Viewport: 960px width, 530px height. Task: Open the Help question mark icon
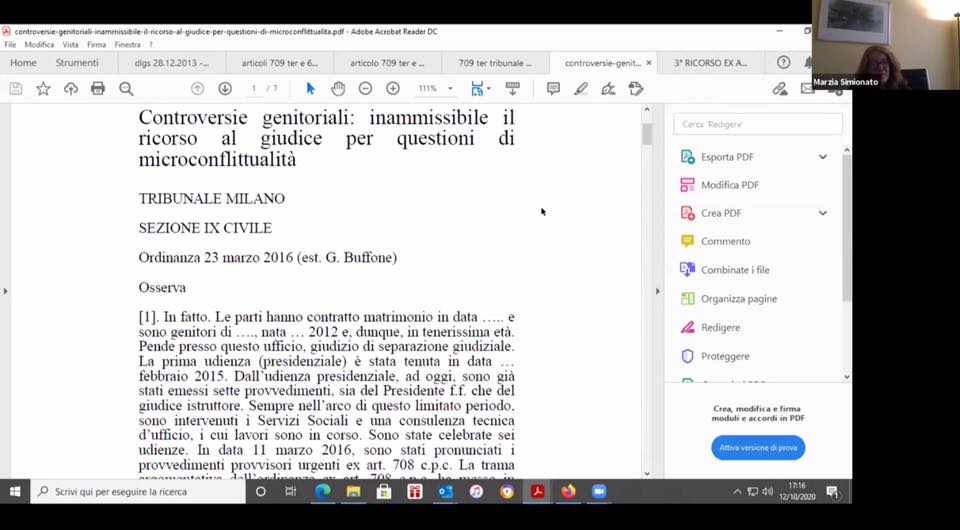783,62
